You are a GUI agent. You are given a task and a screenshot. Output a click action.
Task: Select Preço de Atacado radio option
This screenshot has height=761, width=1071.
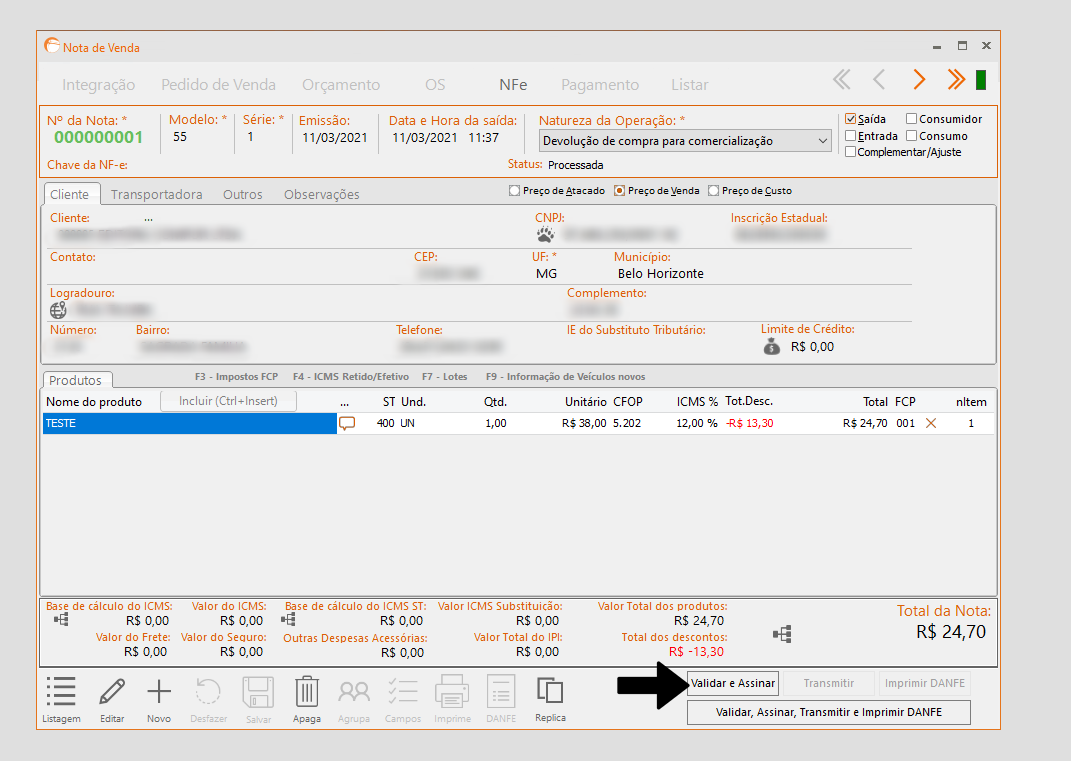click(515, 191)
